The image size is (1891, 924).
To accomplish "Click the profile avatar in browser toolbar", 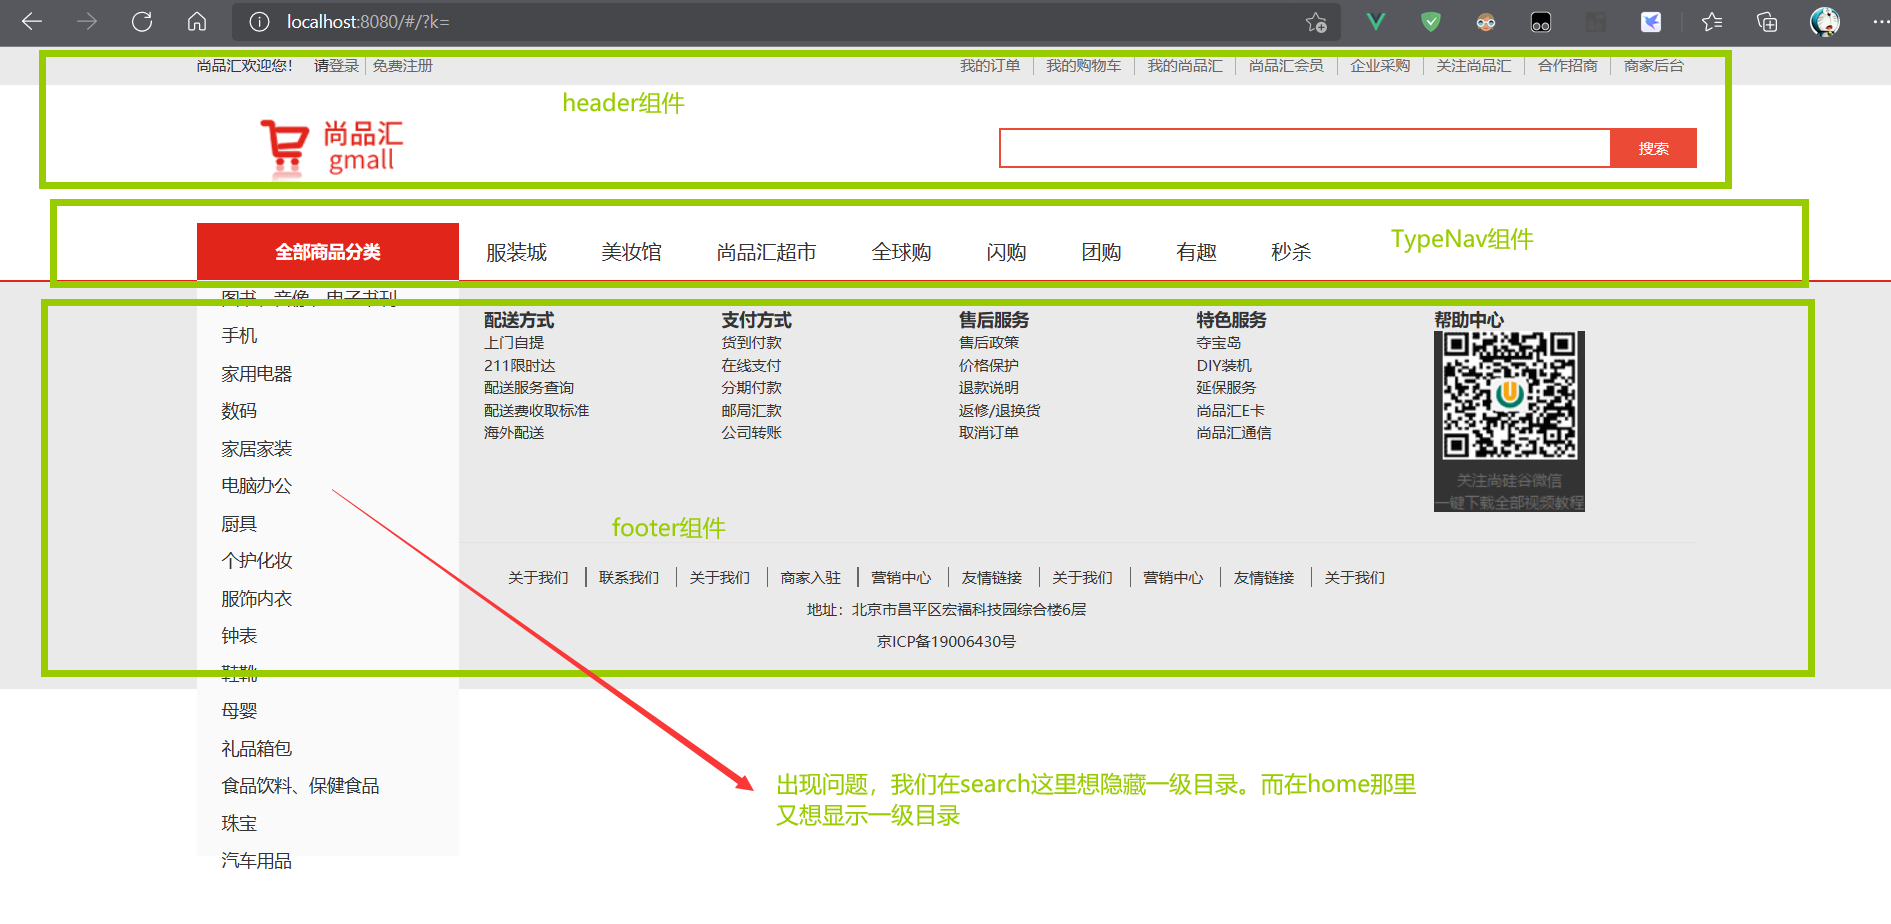I will [x=1824, y=21].
